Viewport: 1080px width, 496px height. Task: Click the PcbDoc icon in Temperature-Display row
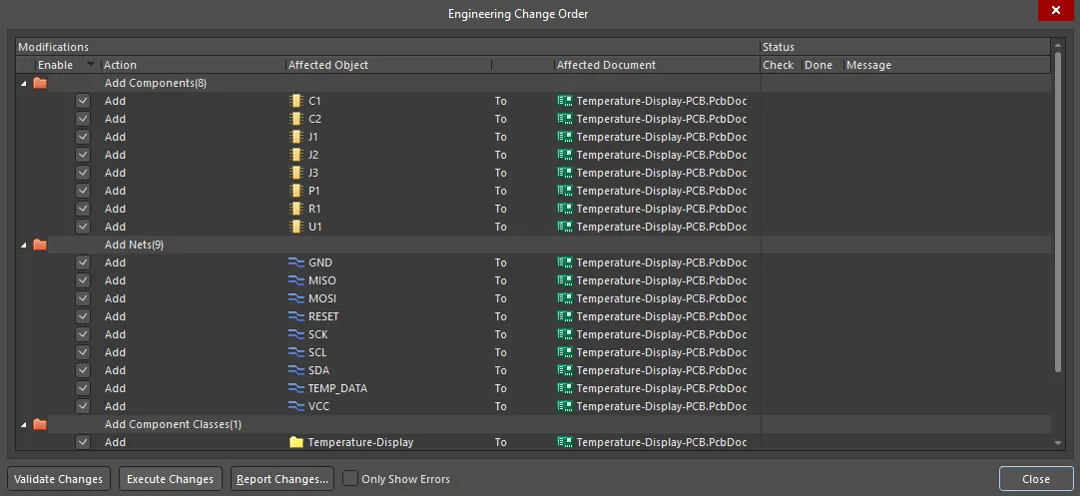pyautogui.click(x=565, y=442)
